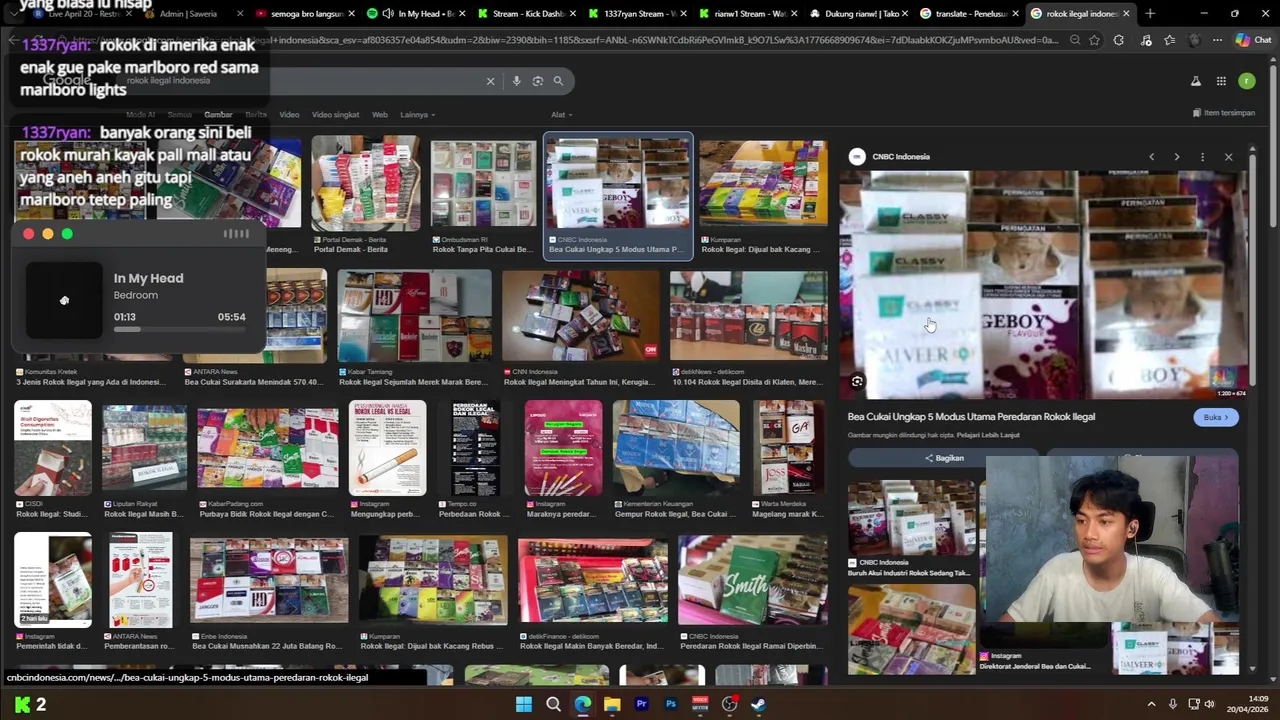This screenshot has height=720, width=1280.
Task: Search inside image with Lens overlay icon
Action: point(857,382)
